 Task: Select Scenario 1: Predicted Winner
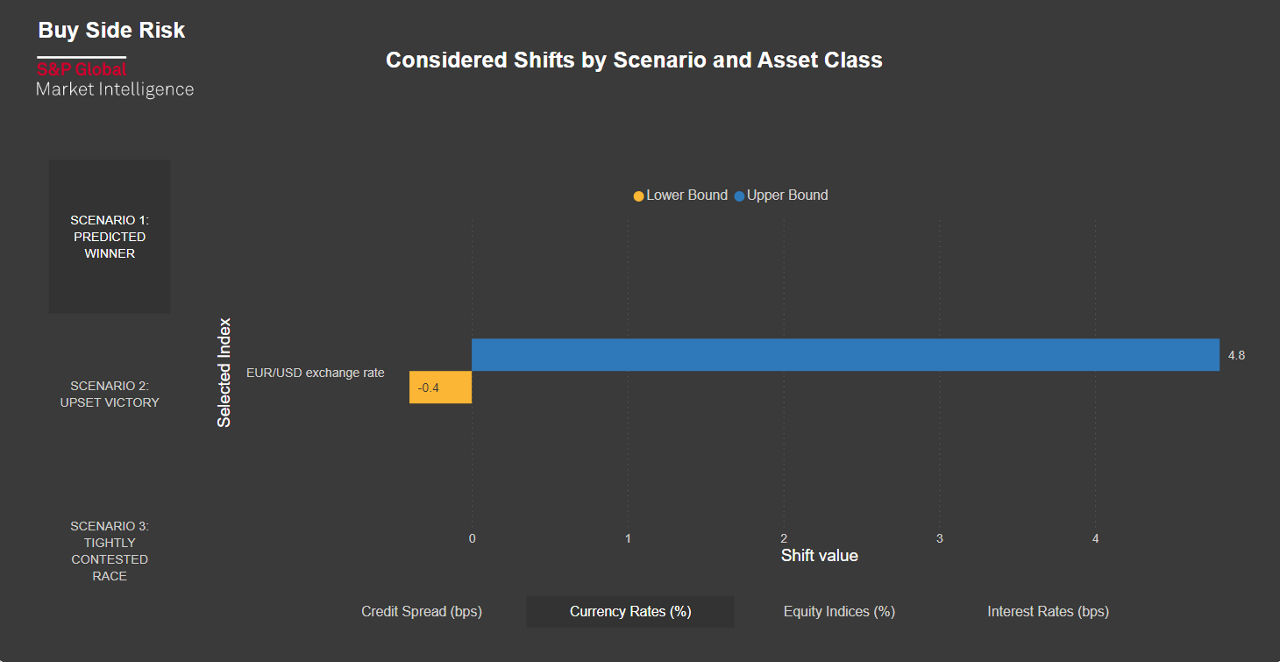coord(109,237)
